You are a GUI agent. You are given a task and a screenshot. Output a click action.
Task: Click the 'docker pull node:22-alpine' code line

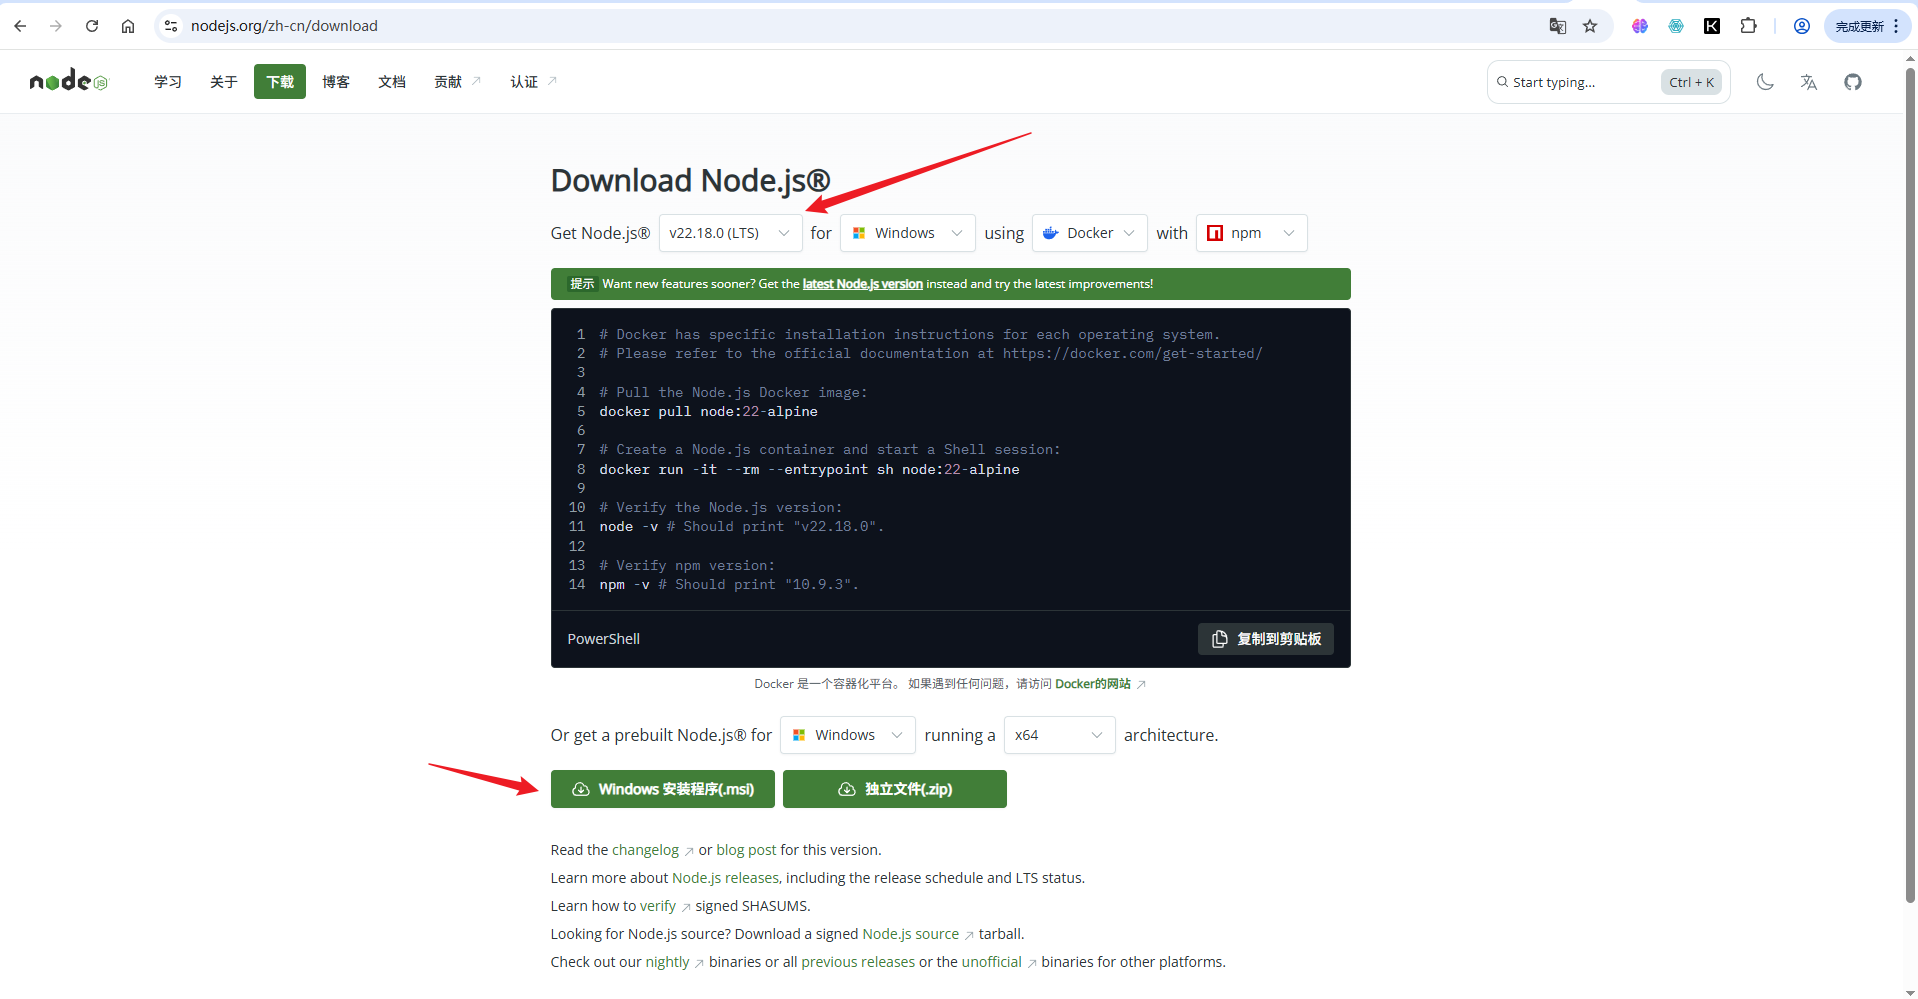(708, 412)
